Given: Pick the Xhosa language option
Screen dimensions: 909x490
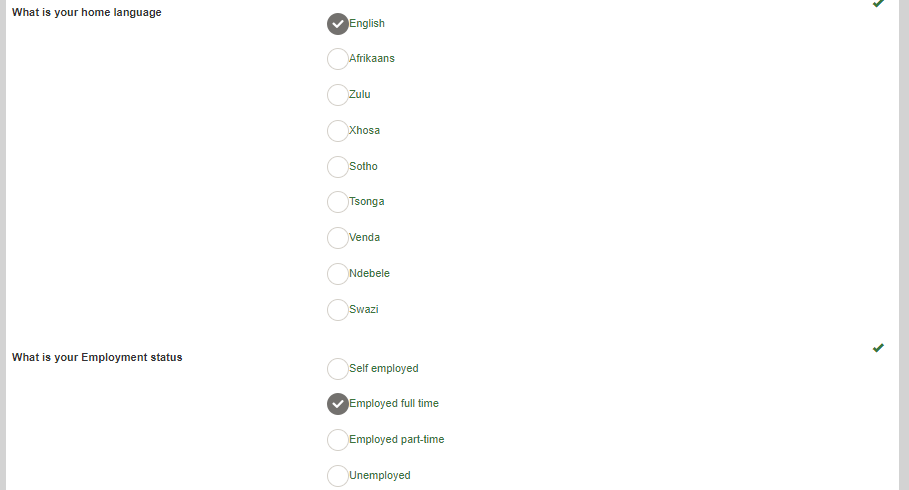Looking at the screenshot, I should pyautogui.click(x=337, y=130).
